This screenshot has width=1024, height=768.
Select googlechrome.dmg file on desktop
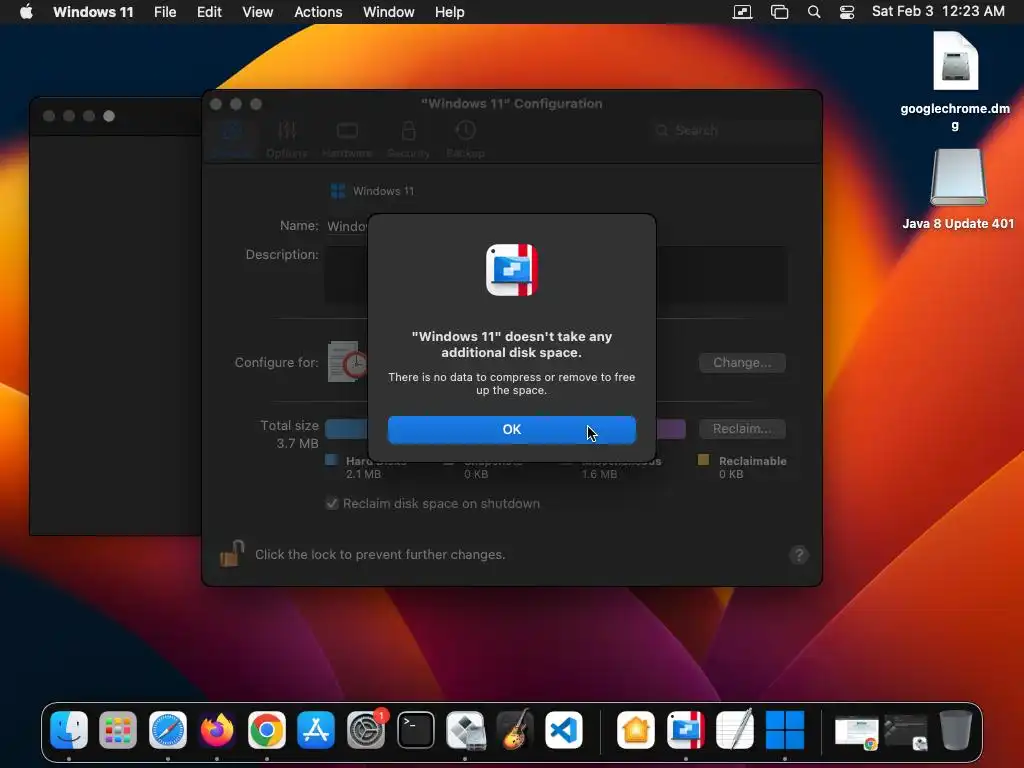(x=955, y=82)
